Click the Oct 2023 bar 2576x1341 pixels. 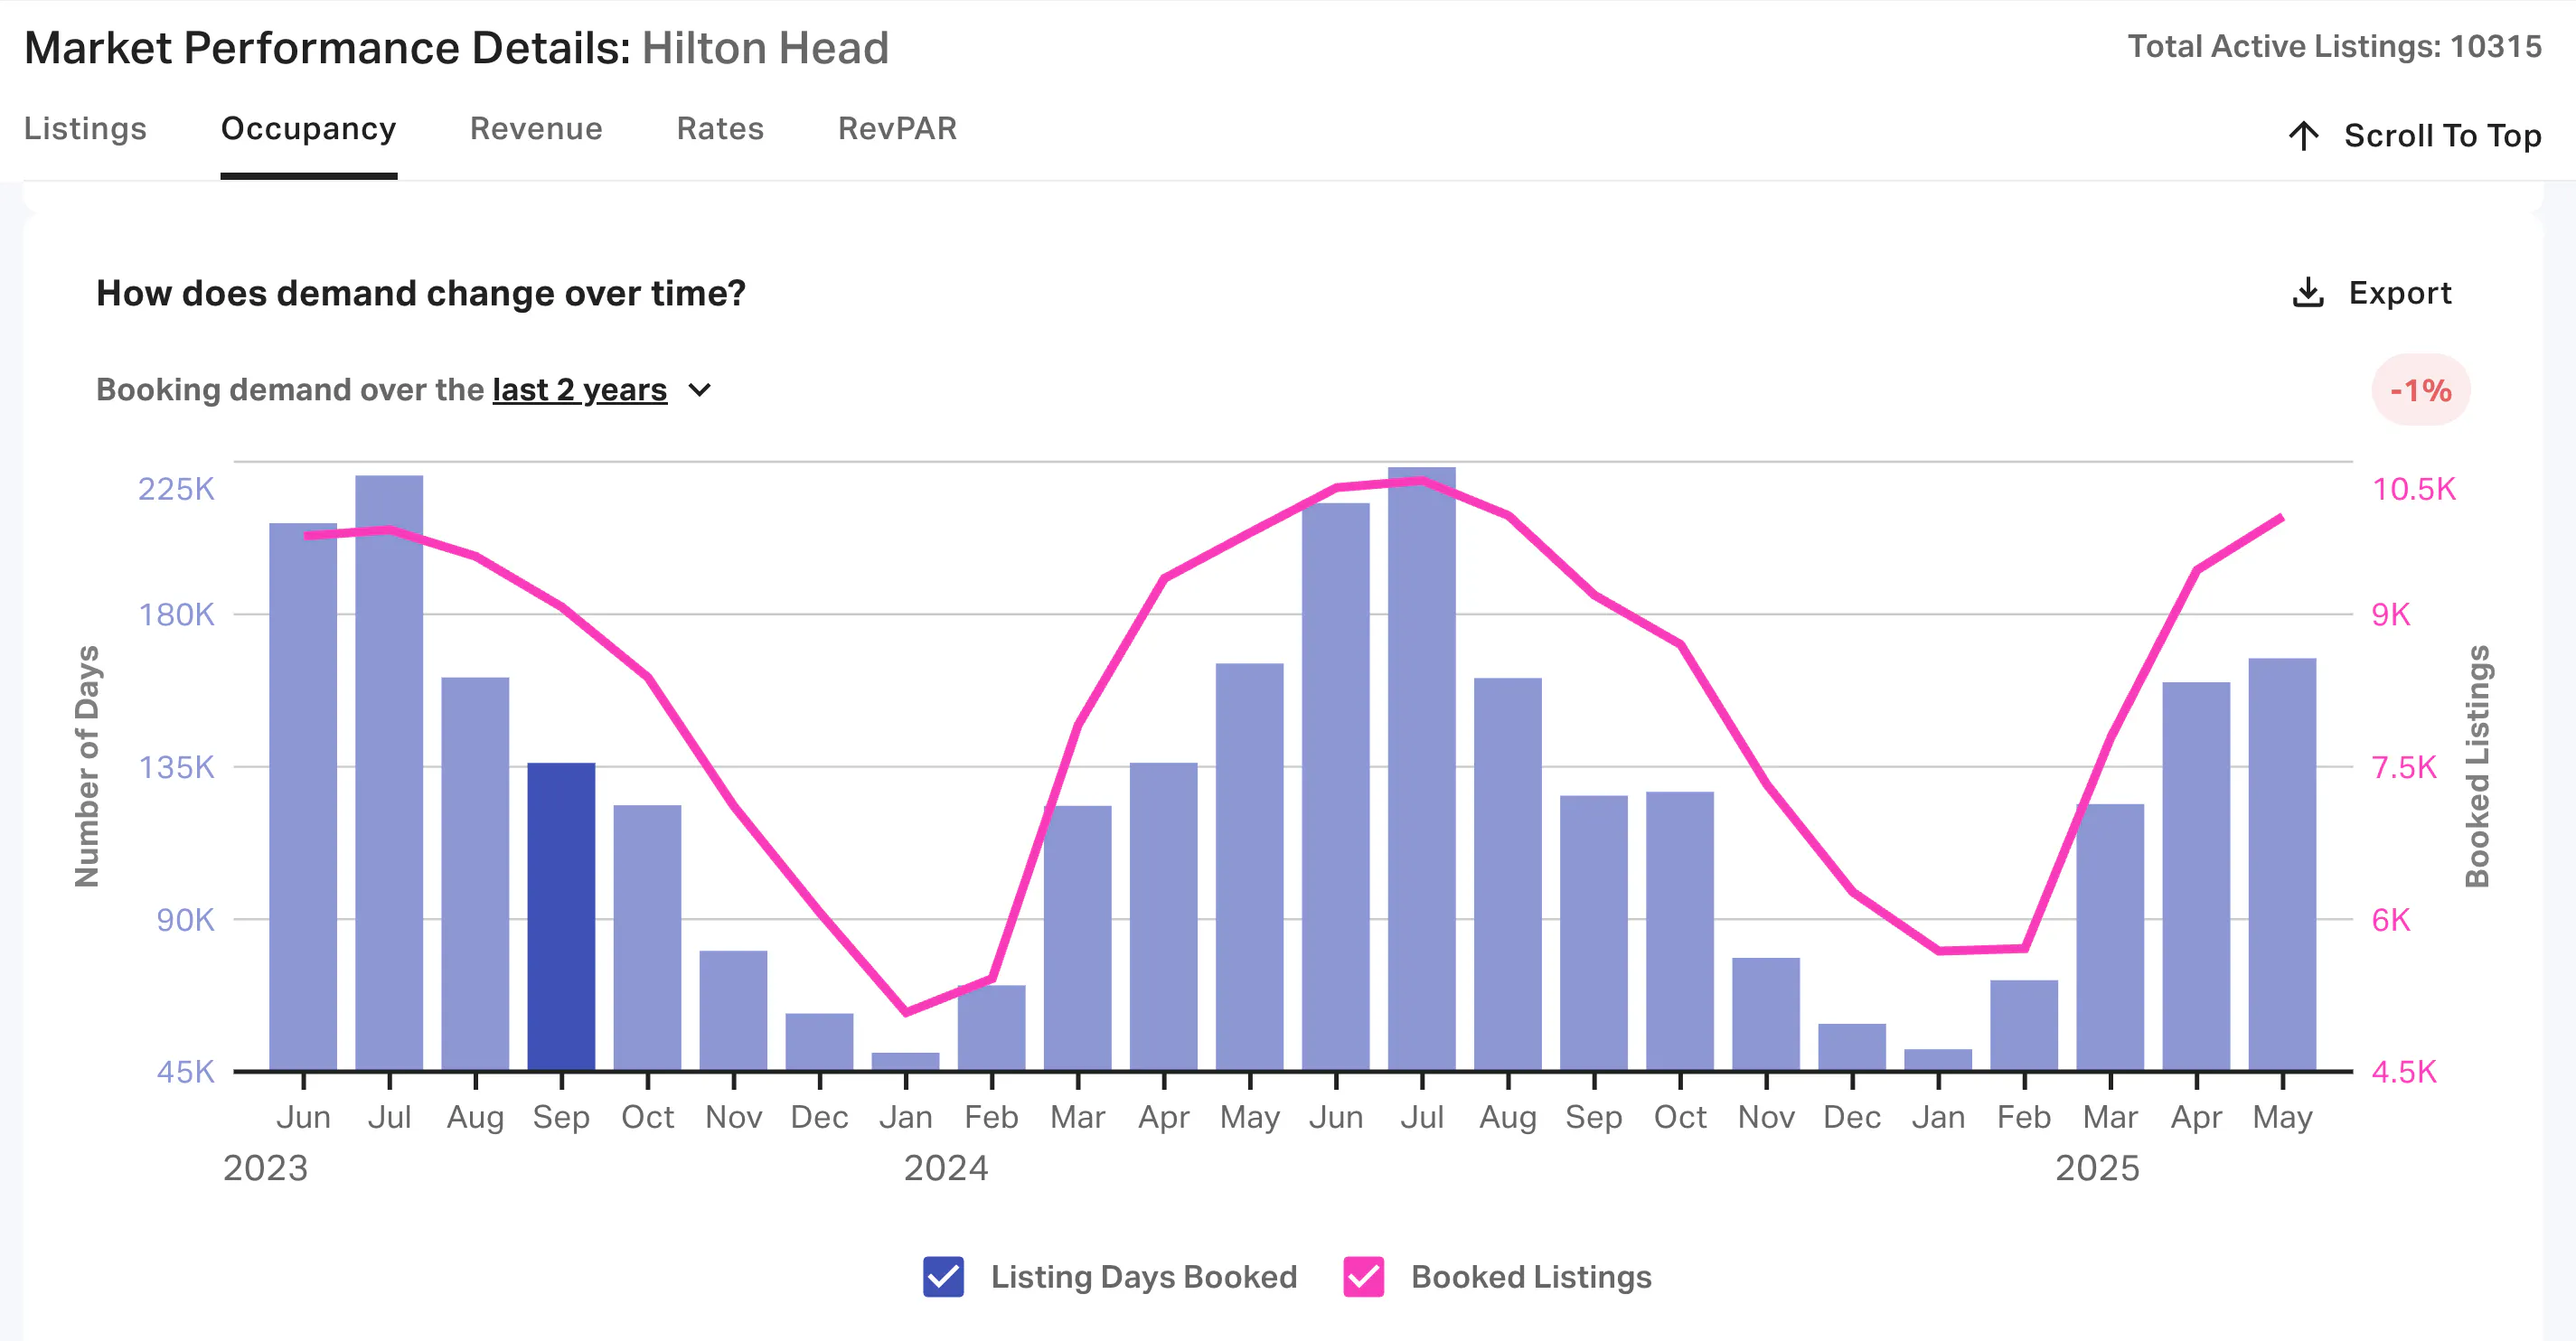pyautogui.click(x=647, y=938)
